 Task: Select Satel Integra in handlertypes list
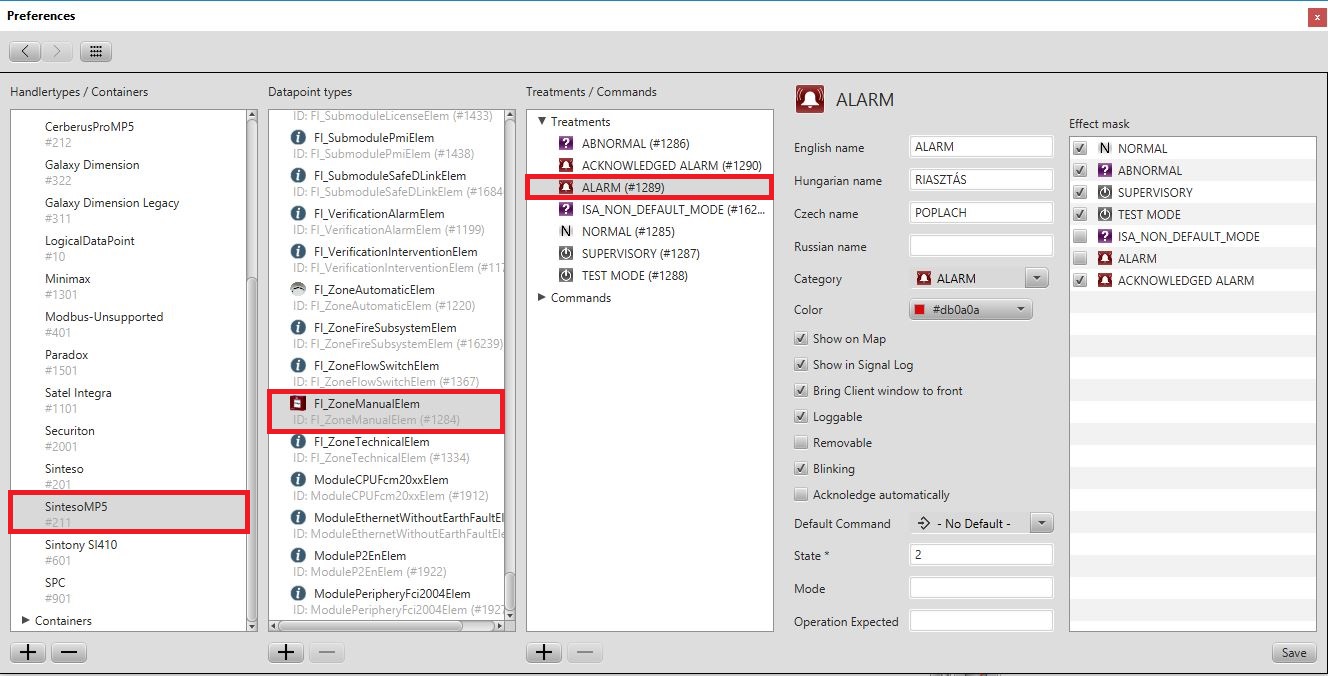(x=78, y=393)
